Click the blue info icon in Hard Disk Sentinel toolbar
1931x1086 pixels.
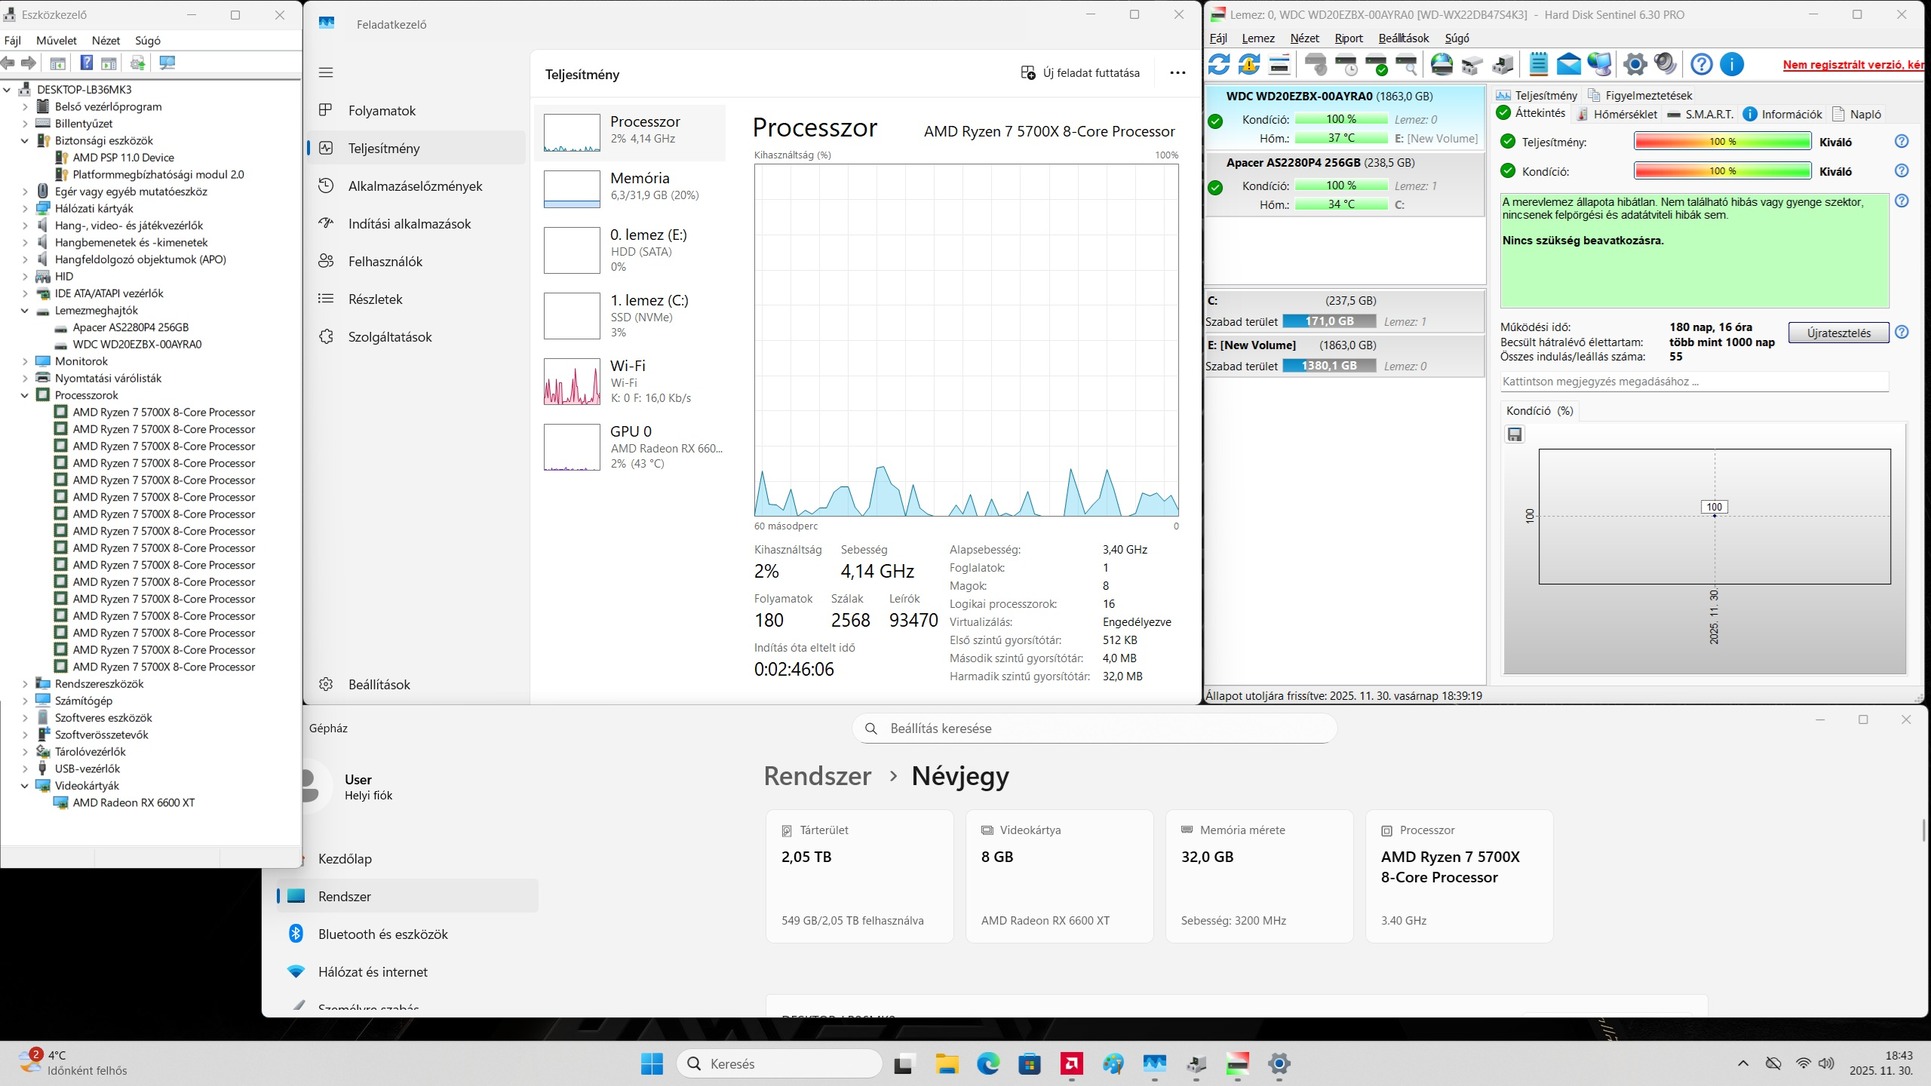(1732, 65)
